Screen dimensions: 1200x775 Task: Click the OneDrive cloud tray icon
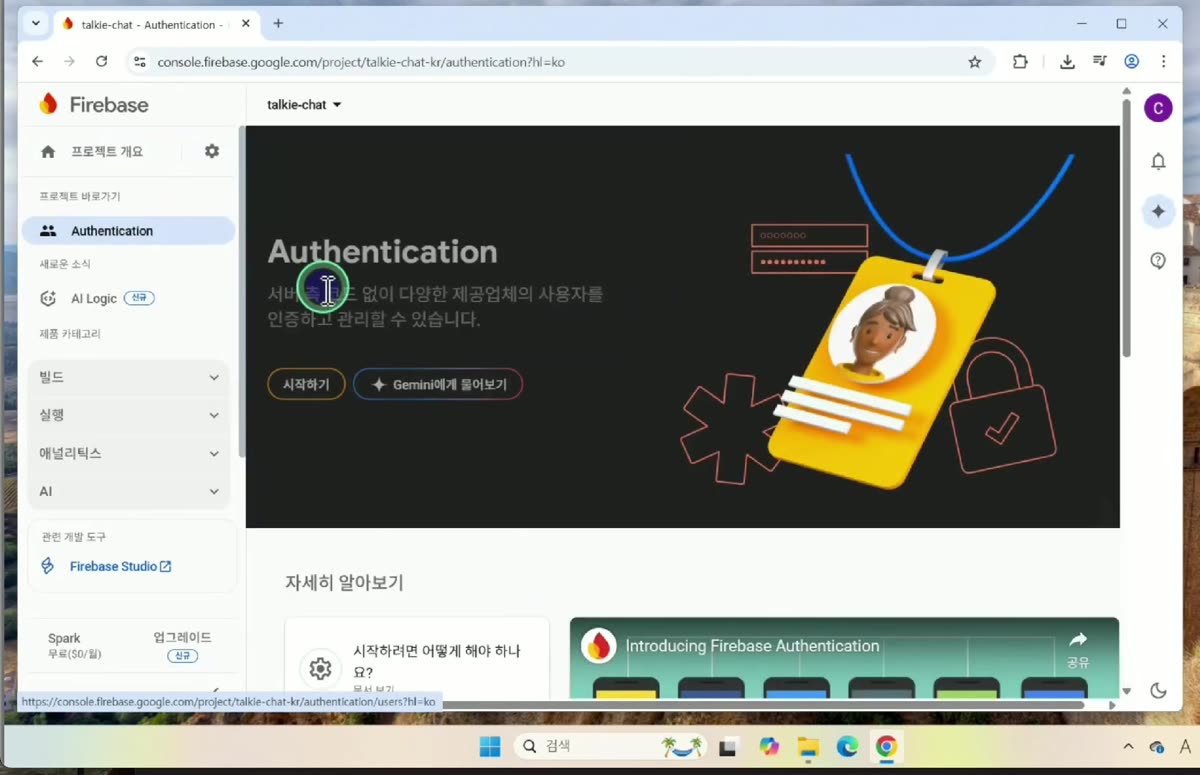1157,747
